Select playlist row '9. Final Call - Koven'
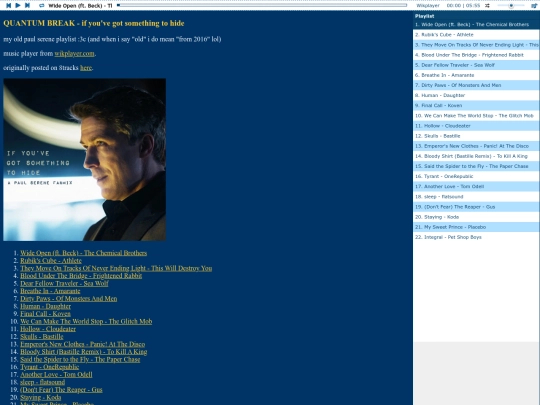Screen dimensions: 540x405 tap(476, 105)
